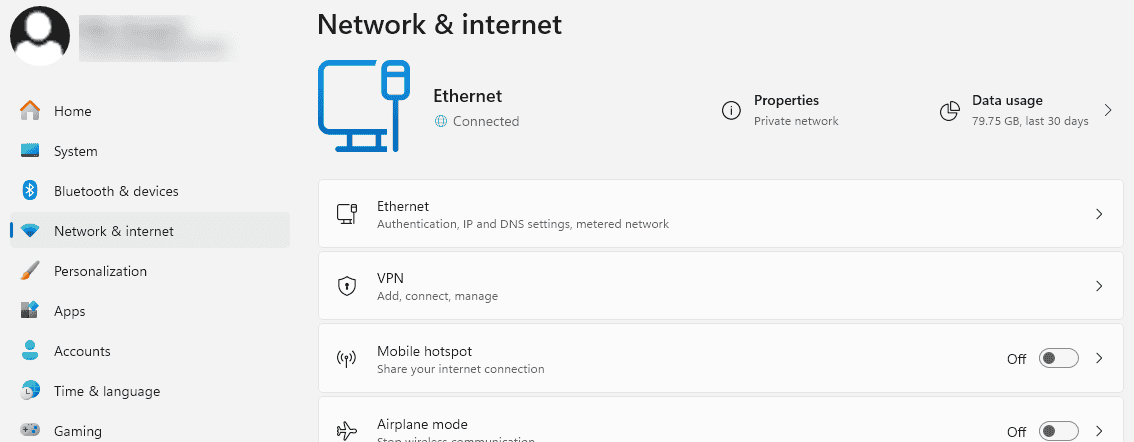The width and height of the screenshot is (1134, 442).
Task: Click the Bluetooth icon in sidebar
Action: tap(30, 191)
